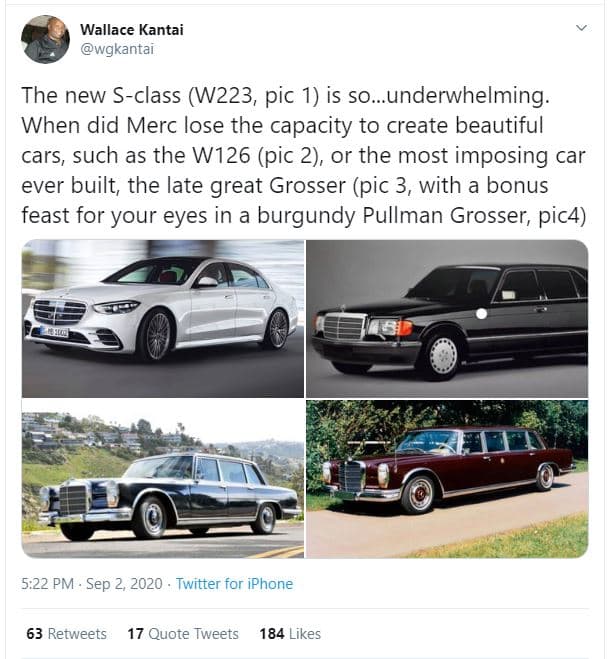Open the Twitter for iPhone source link
The image size is (609, 659).
[234, 584]
